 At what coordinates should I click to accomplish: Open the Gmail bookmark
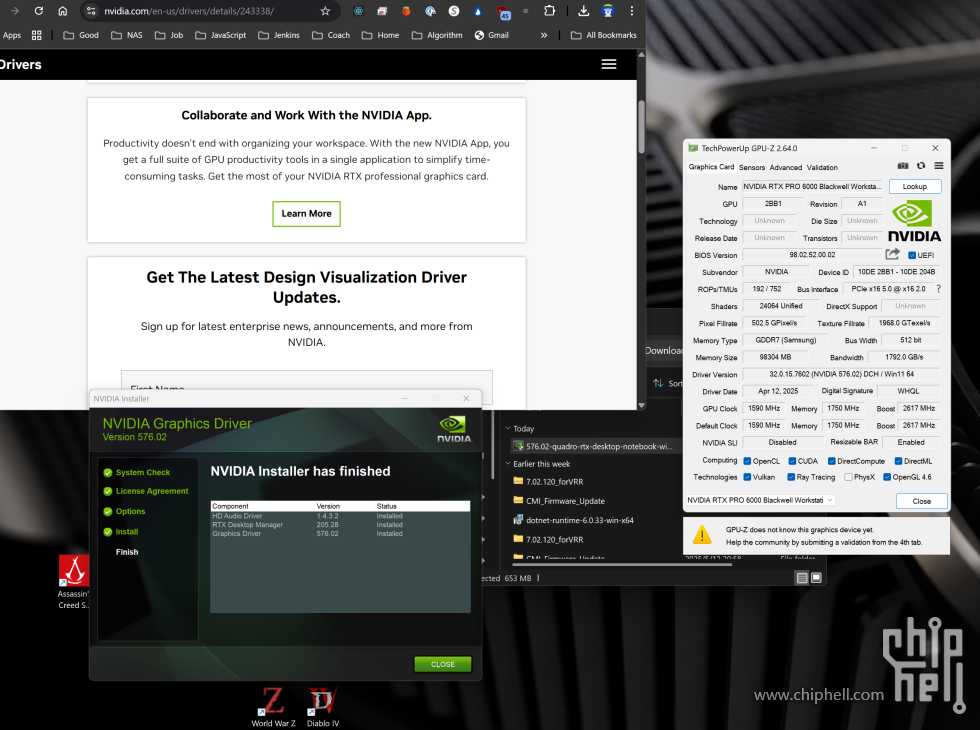491,35
